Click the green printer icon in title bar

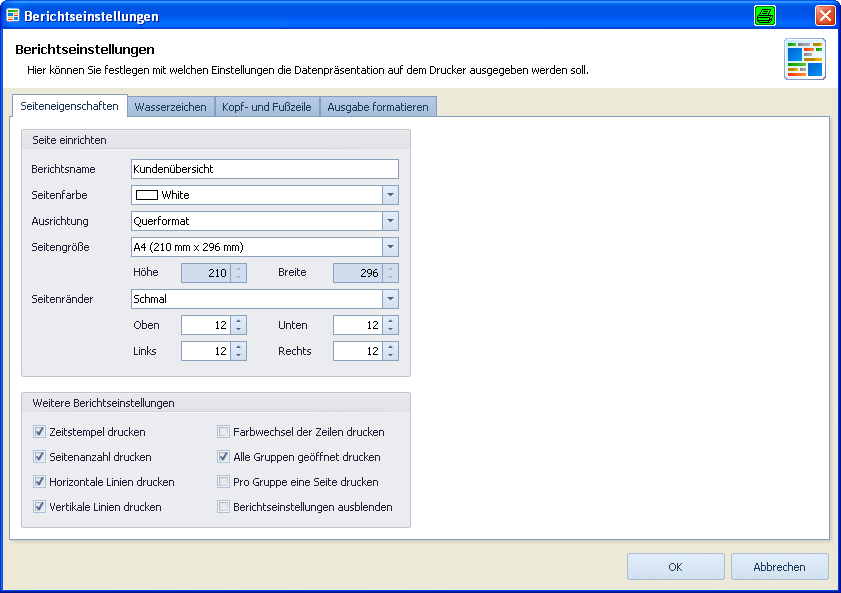click(764, 16)
